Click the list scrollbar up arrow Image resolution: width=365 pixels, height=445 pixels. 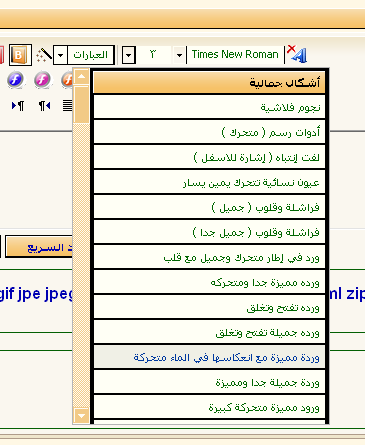point(81,77)
